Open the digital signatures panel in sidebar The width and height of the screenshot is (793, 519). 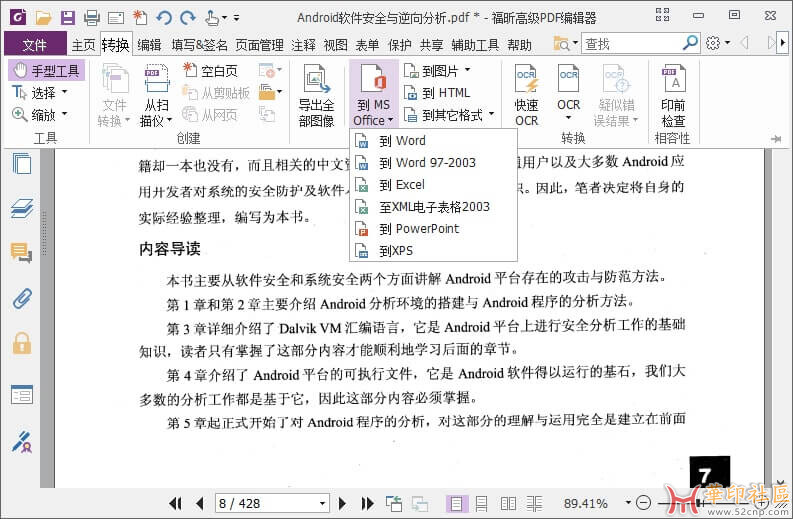pos(22,442)
